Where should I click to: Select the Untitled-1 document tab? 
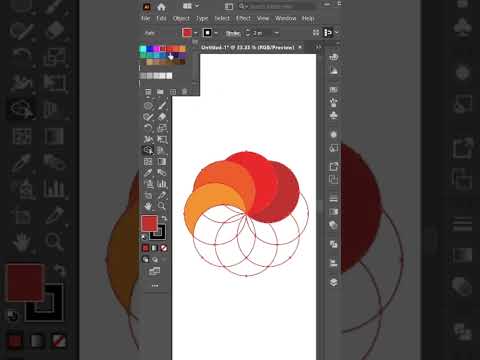[x=248, y=47]
